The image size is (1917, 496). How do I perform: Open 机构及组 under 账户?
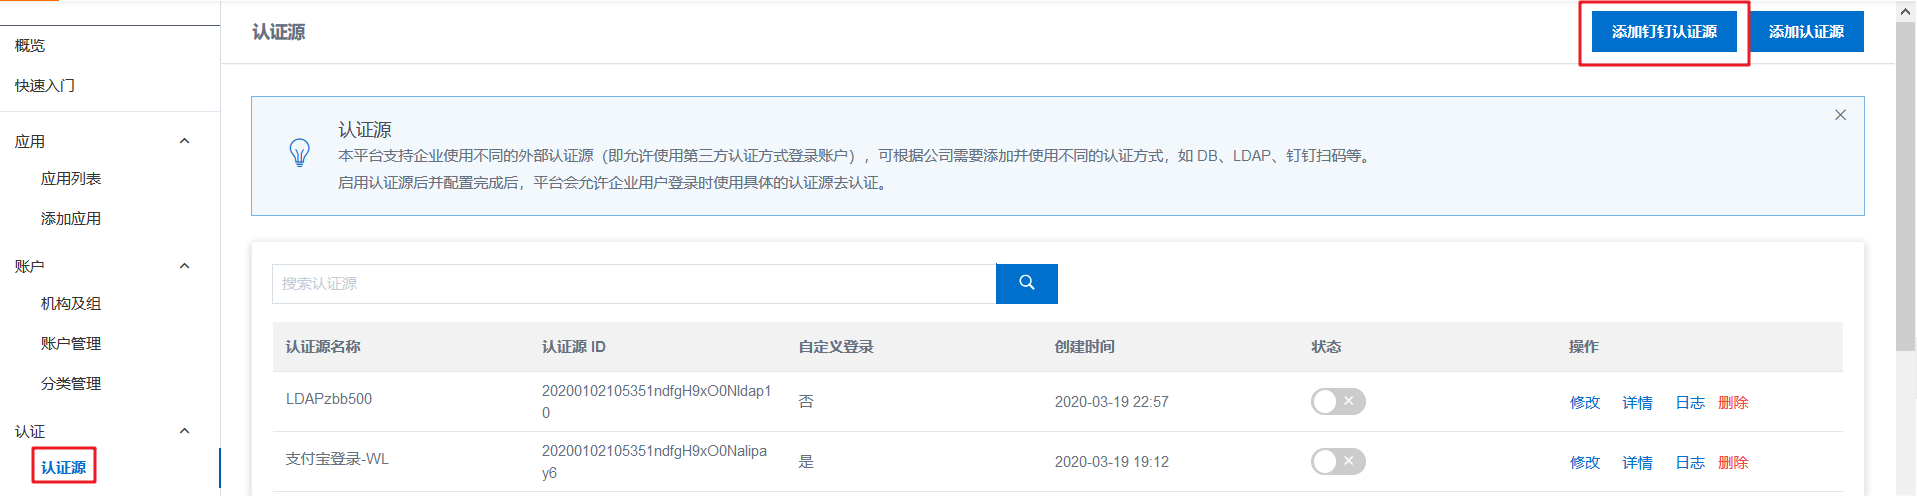[71, 304]
